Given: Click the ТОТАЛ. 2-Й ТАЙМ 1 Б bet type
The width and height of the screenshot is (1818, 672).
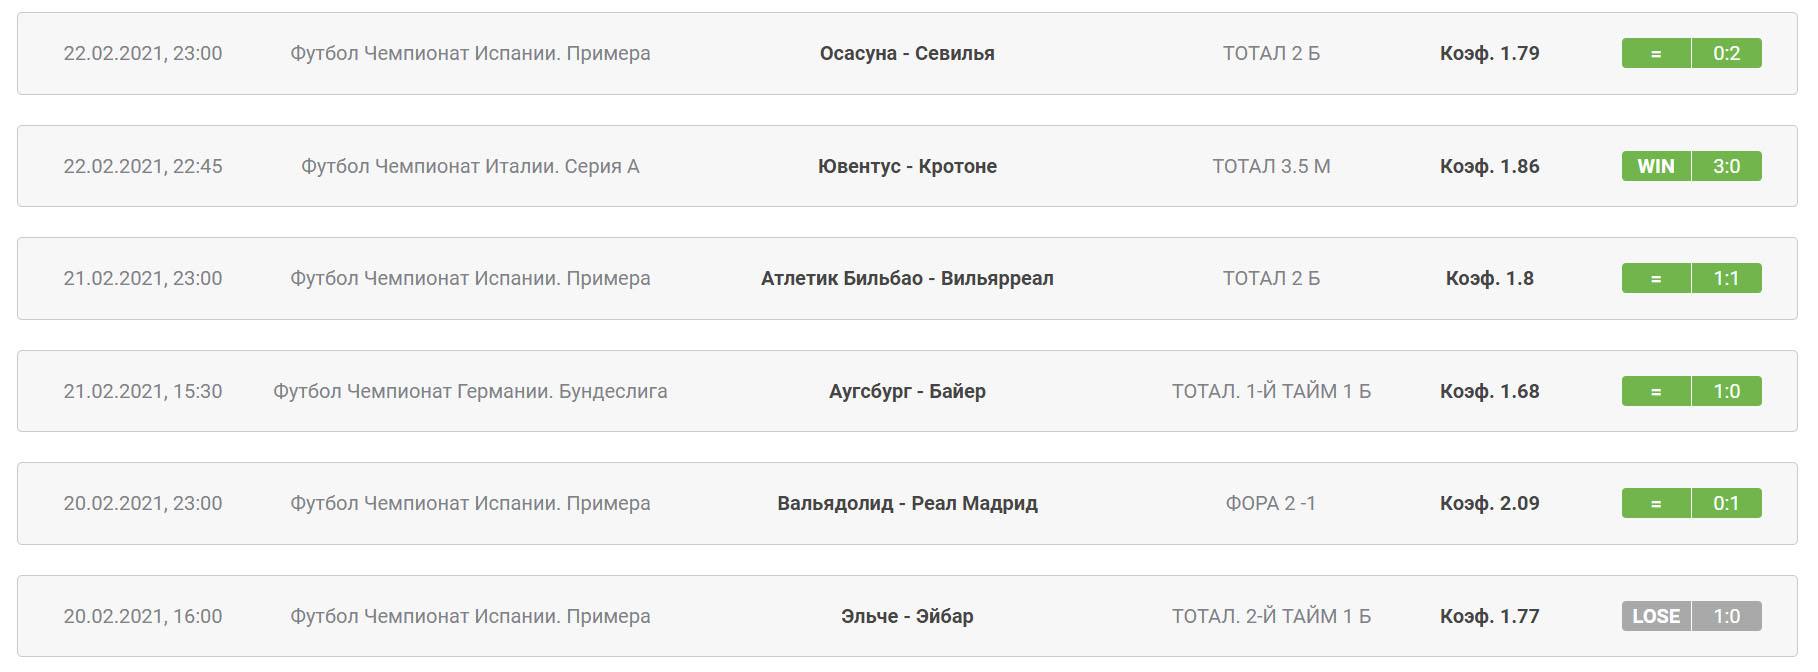Looking at the screenshot, I should coord(1271,617).
